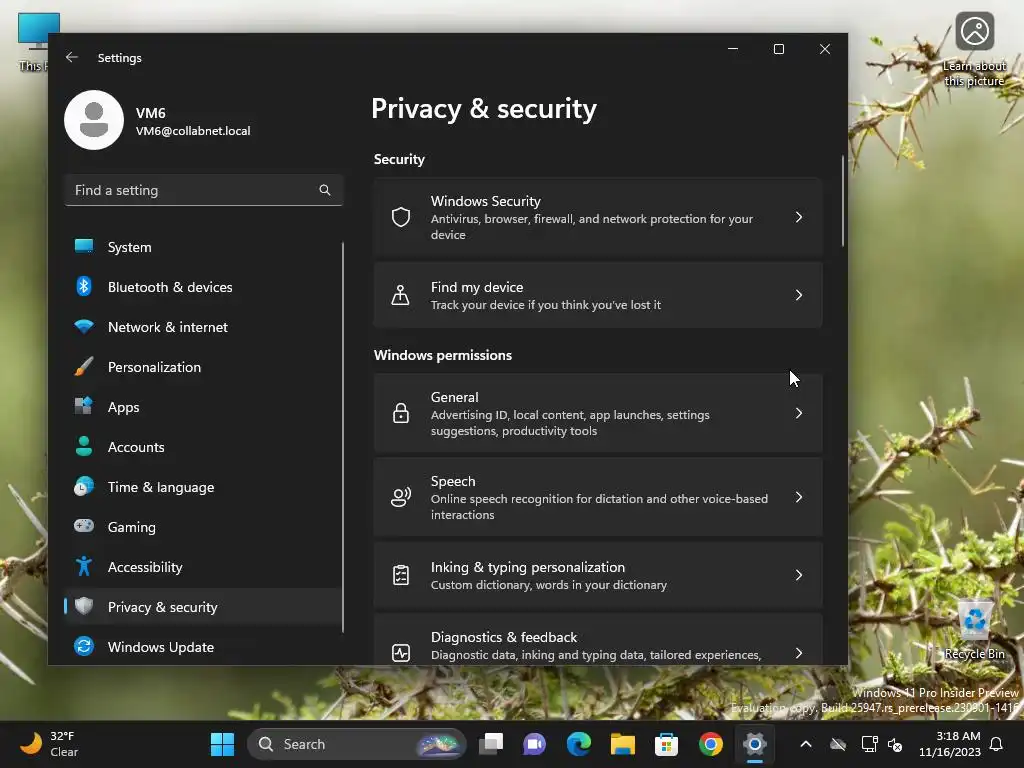Click the network status tray icon
The height and width of the screenshot is (768, 1024).
pyautogui.click(x=869, y=744)
